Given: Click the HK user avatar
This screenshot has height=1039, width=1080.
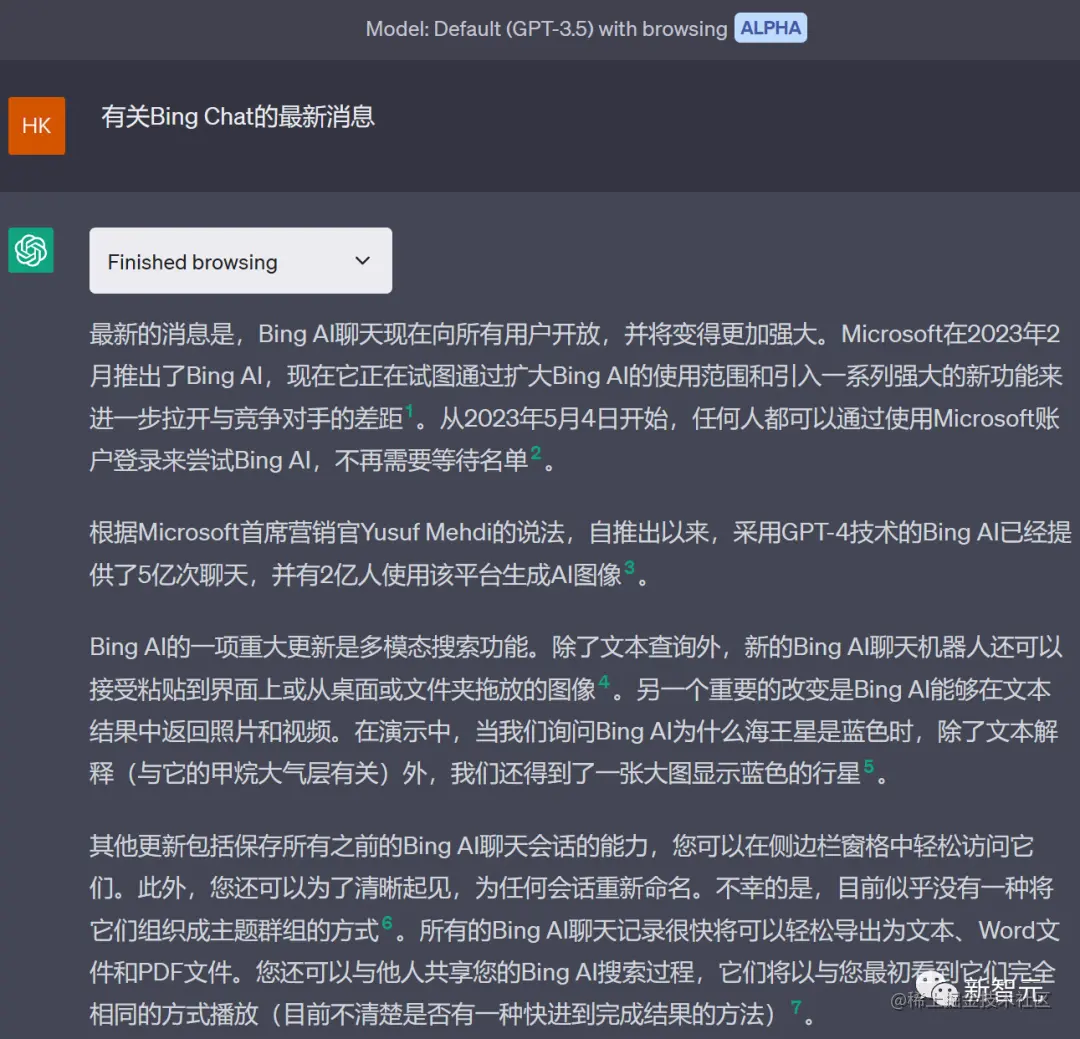Looking at the screenshot, I should point(36,125).
